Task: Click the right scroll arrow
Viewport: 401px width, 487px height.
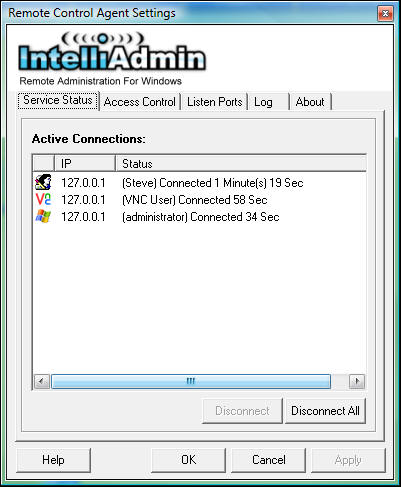Action: pyautogui.click(x=357, y=381)
